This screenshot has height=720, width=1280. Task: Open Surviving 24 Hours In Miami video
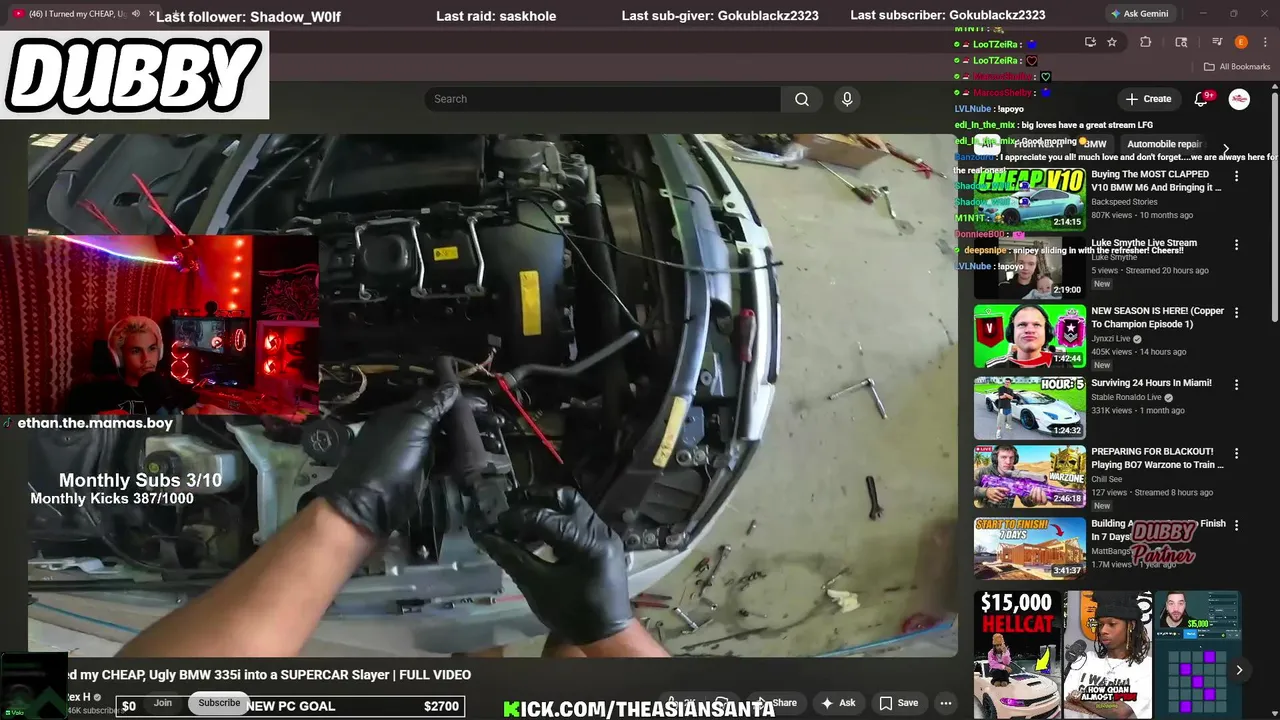(1151, 383)
